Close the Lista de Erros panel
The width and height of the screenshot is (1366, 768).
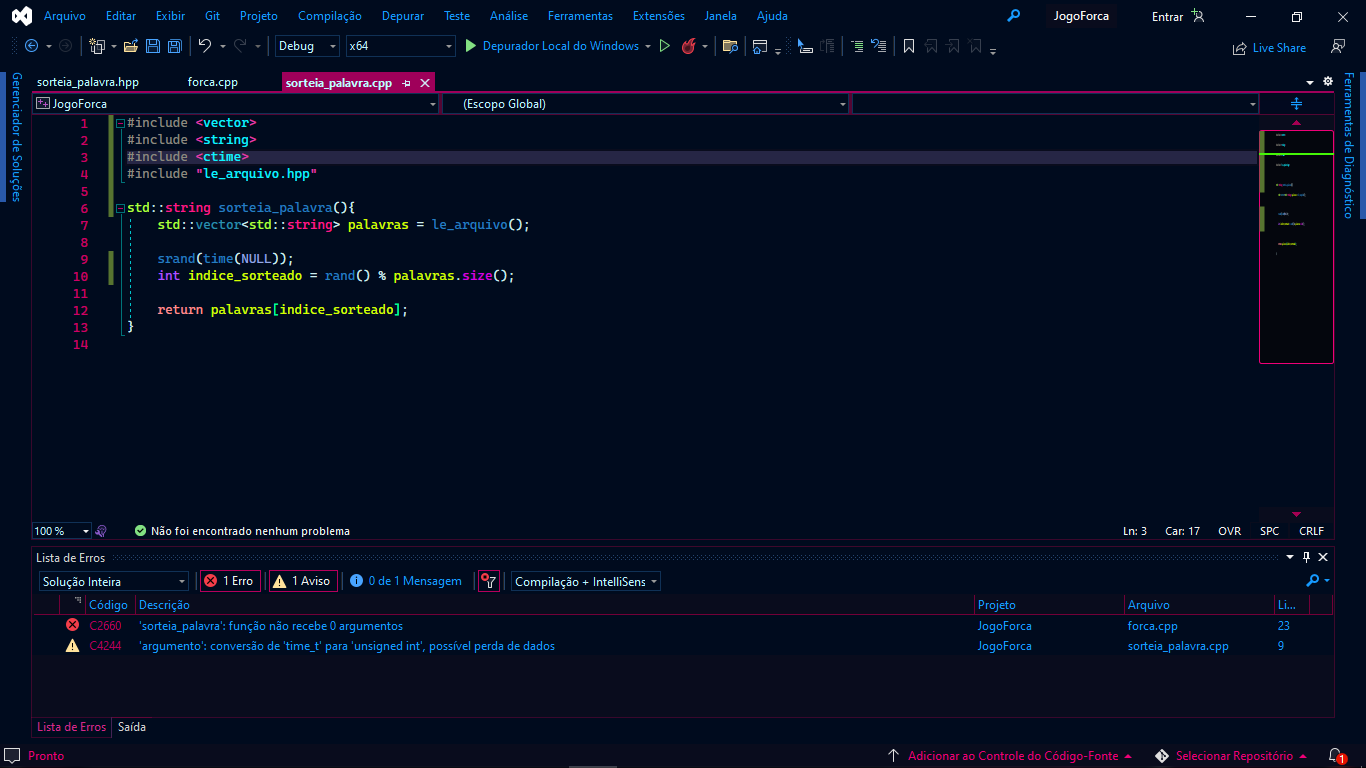click(x=1323, y=558)
